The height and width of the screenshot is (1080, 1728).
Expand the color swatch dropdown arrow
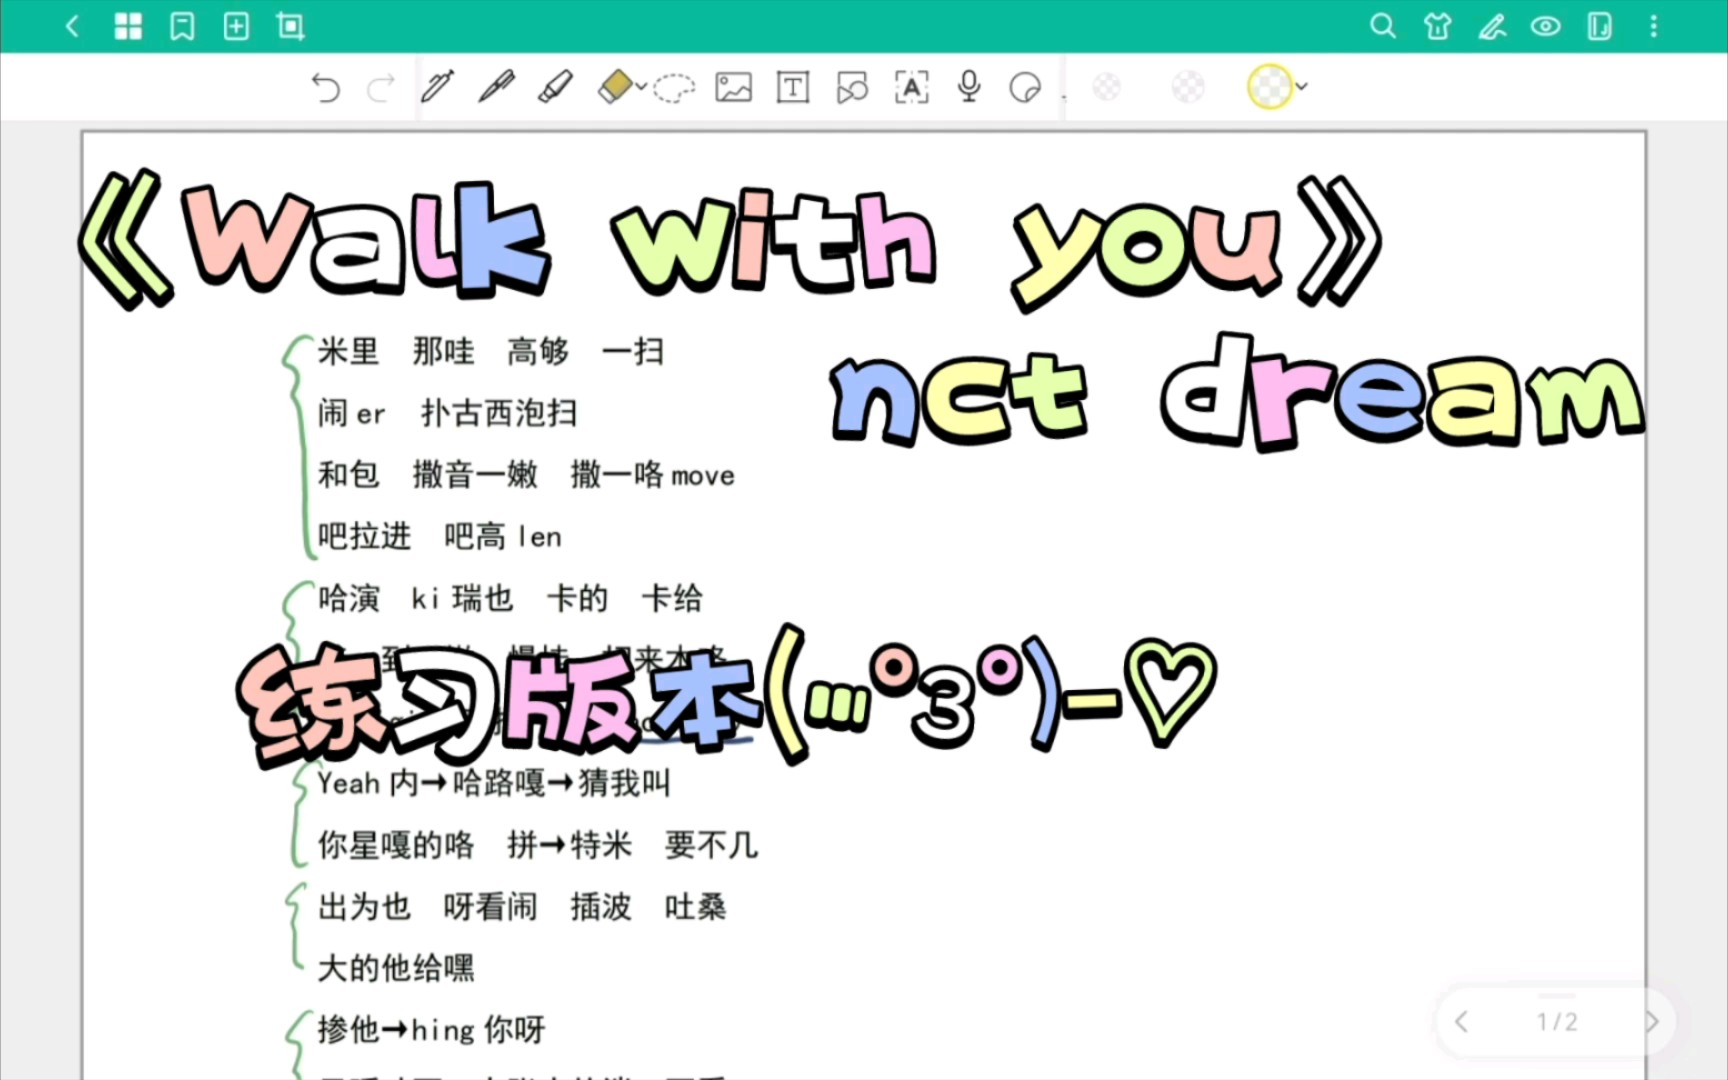(x=1301, y=86)
